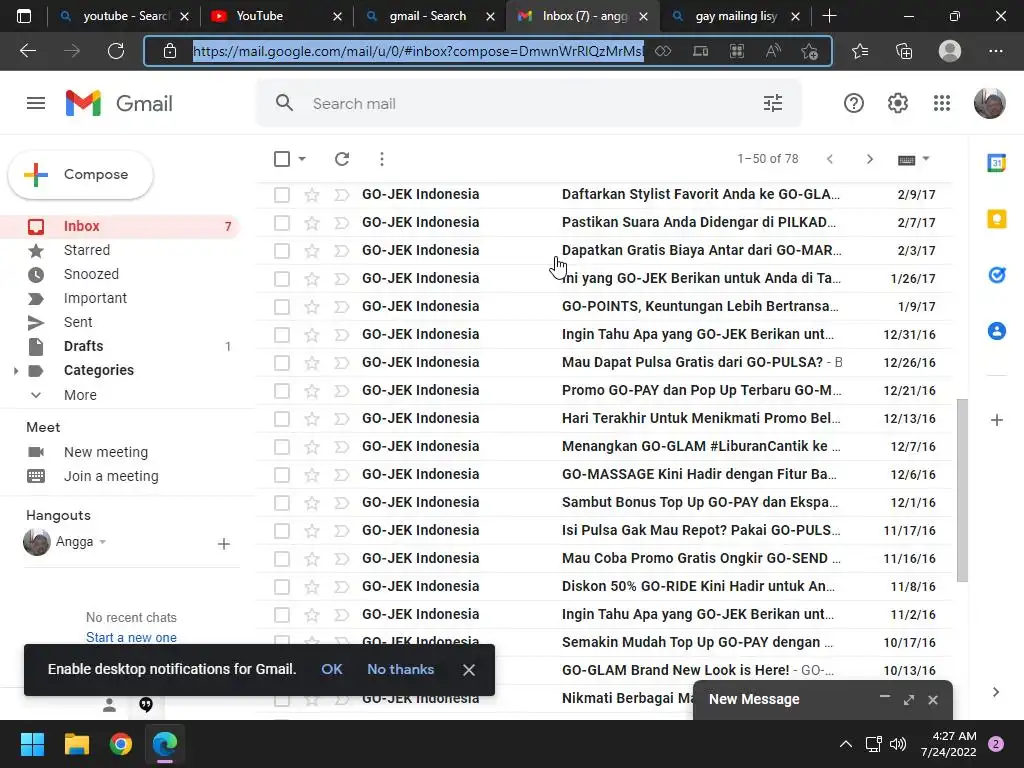Image resolution: width=1024 pixels, height=768 pixels.
Task: Open File Explorer from taskbar
Action: [x=76, y=744]
